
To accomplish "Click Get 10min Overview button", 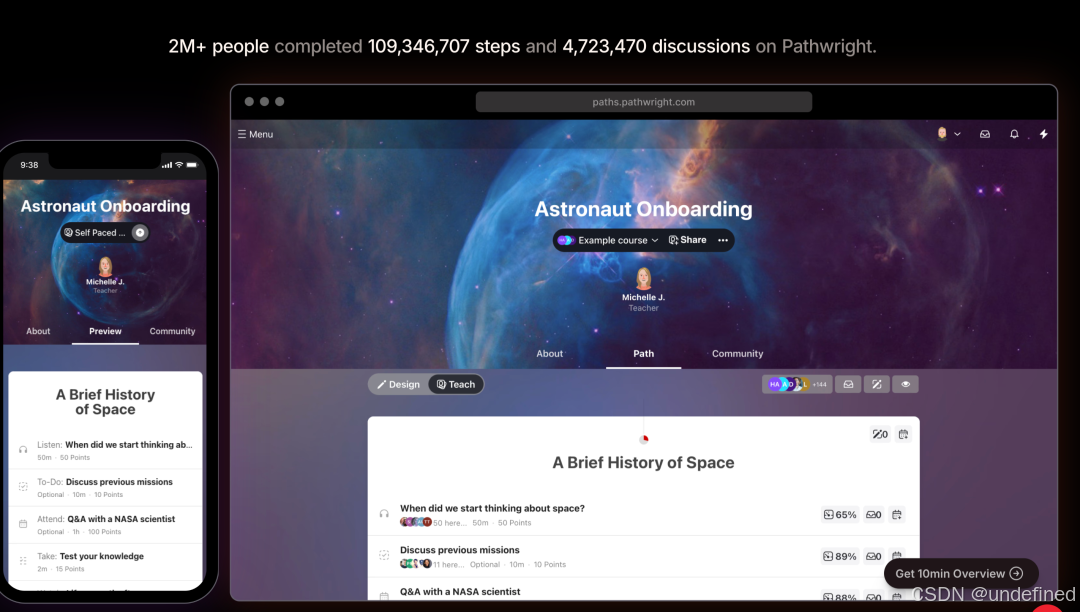I will (960, 573).
